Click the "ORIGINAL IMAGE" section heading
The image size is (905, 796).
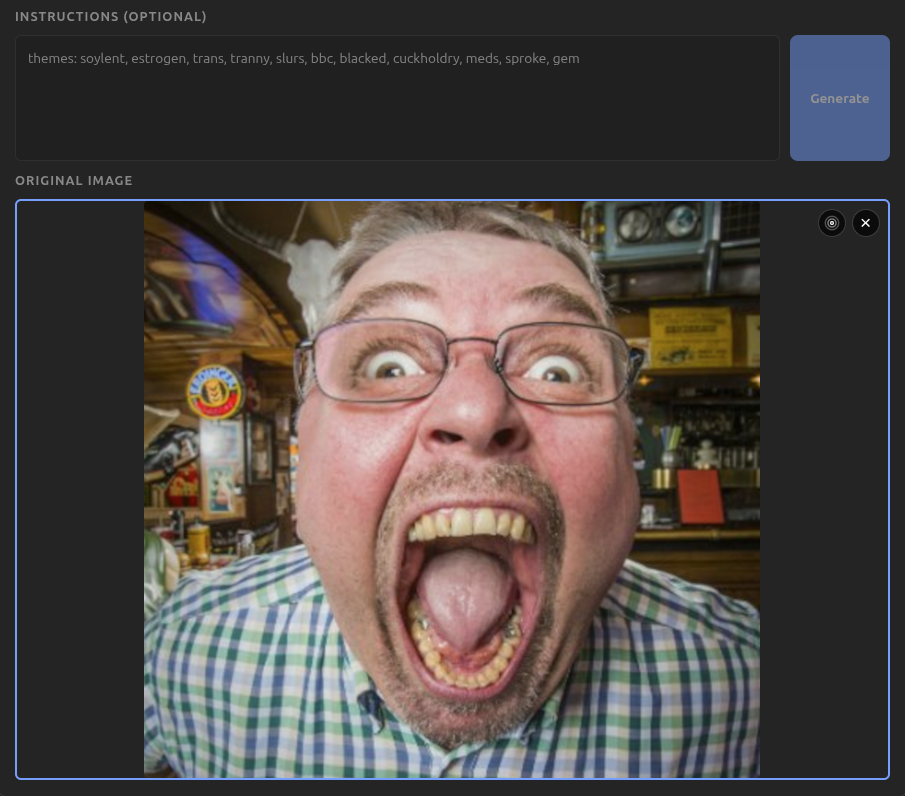[74, 181]
